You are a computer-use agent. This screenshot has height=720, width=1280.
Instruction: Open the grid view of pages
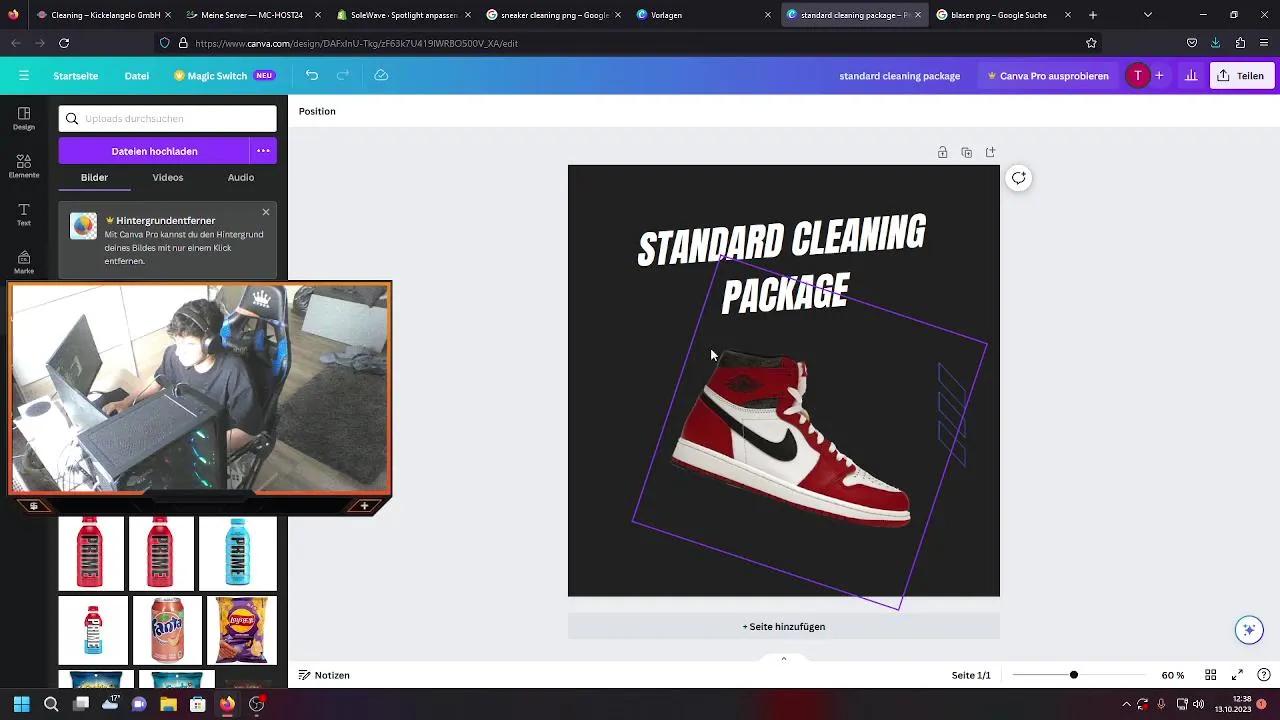pos(1210,675)
